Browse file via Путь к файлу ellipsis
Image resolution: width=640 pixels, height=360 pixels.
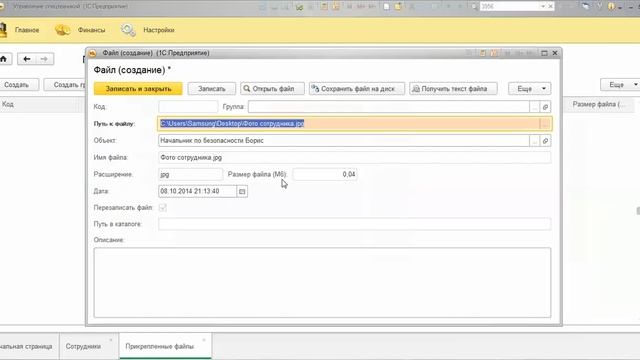pos(545,124)
